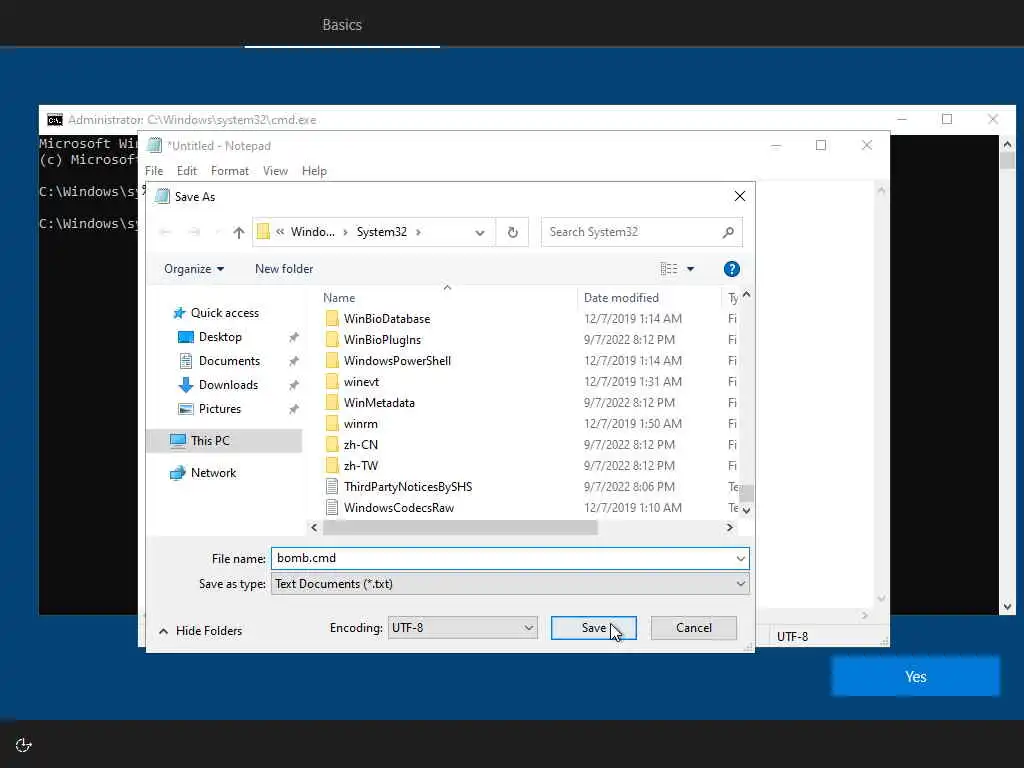Open Notepad Format menu
The image size is (1024, 768).
230,171
